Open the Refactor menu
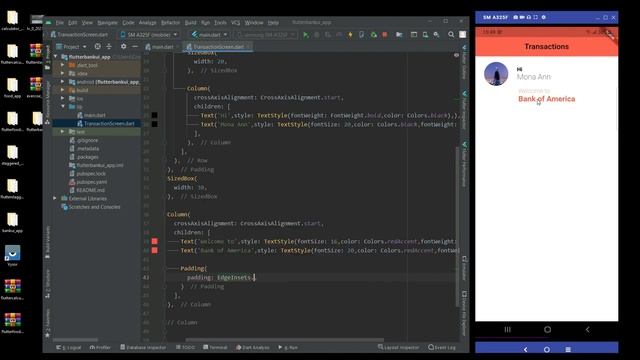This screenshot has height=360, width=640. [x=170, y=22]
